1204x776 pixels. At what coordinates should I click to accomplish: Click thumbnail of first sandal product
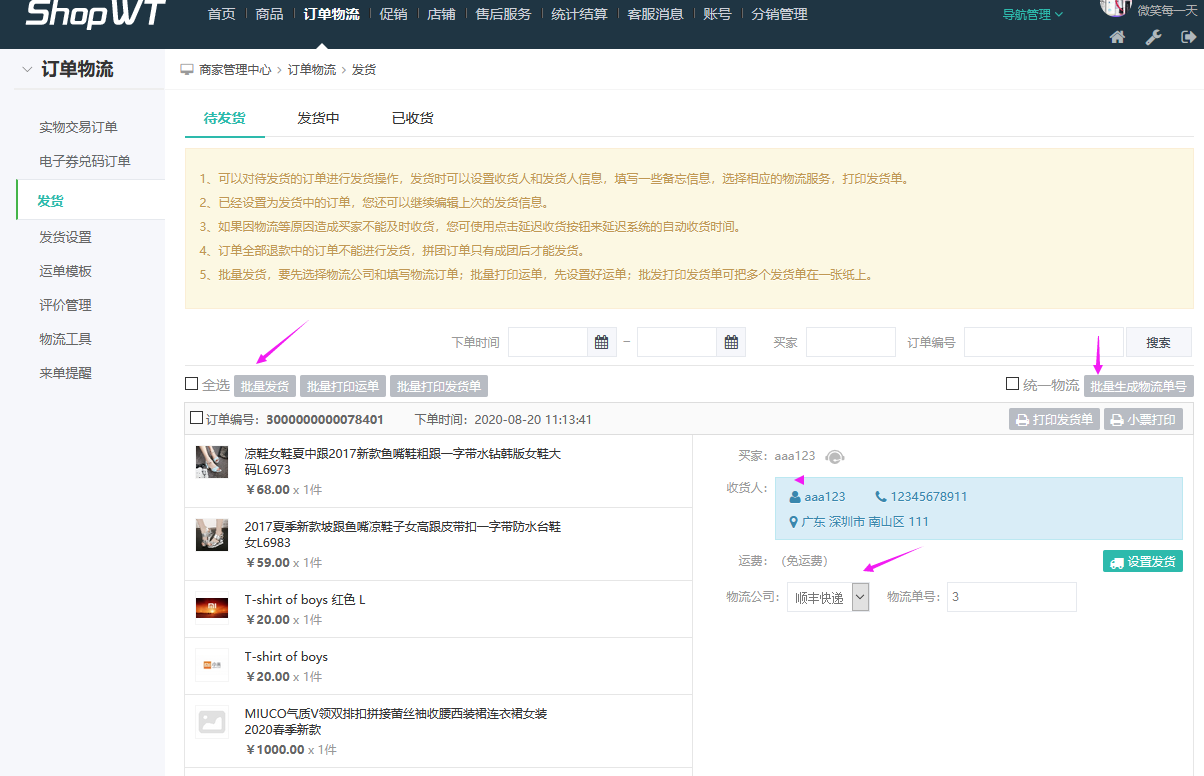(212, 462)
